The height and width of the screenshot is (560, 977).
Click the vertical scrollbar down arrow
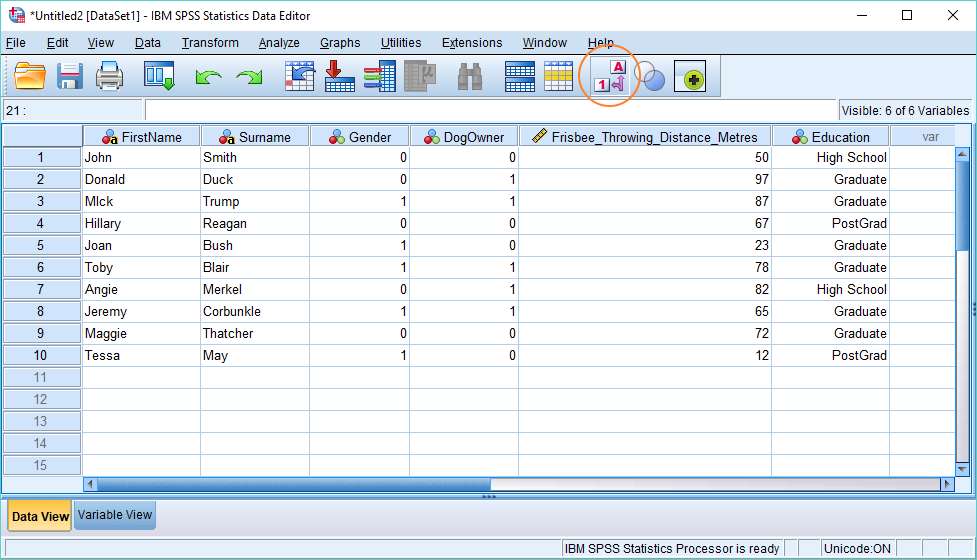coord(961,469)
